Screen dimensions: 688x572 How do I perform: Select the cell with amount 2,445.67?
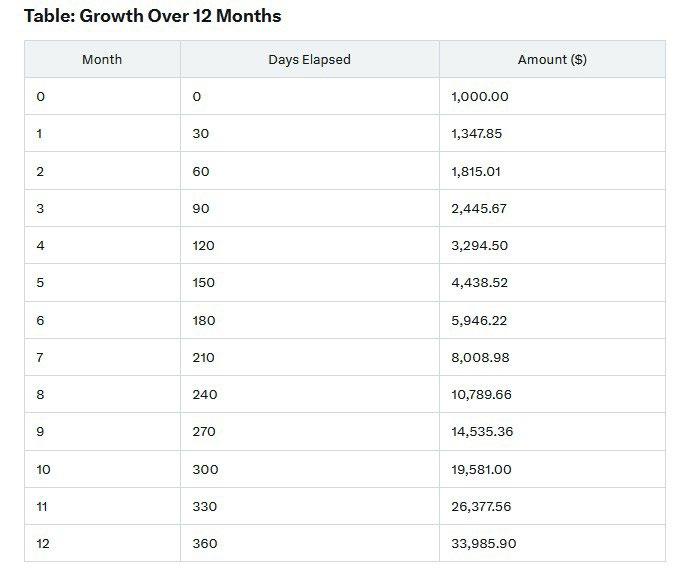click(480, 208)
